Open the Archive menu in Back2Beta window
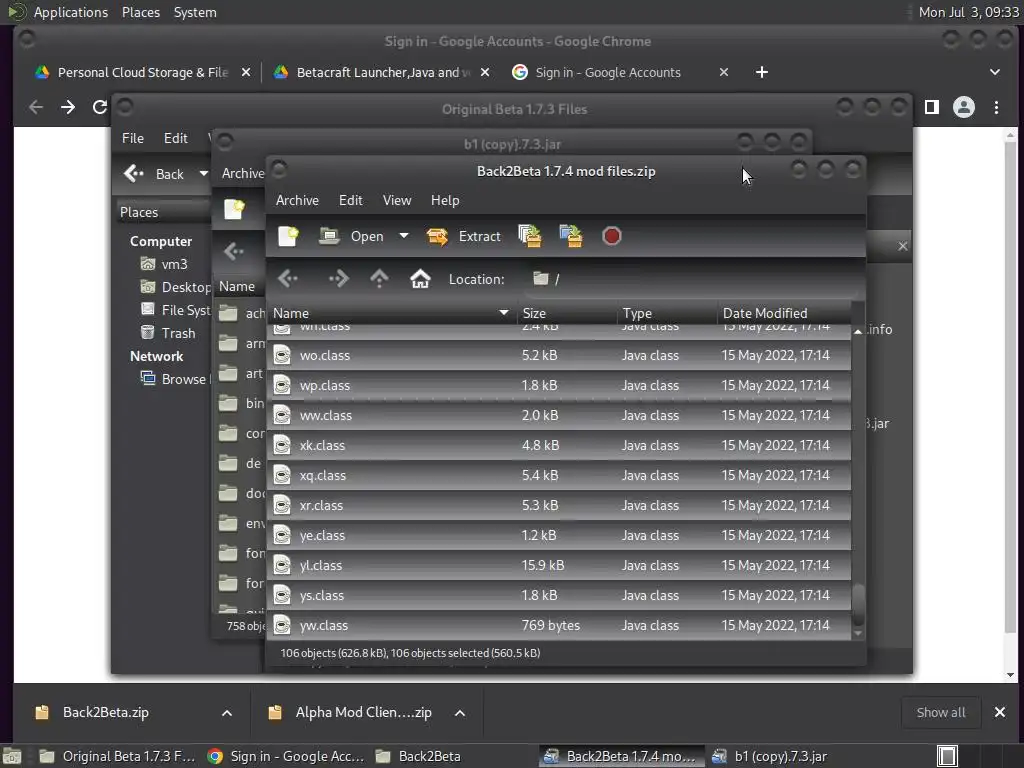 297,200
